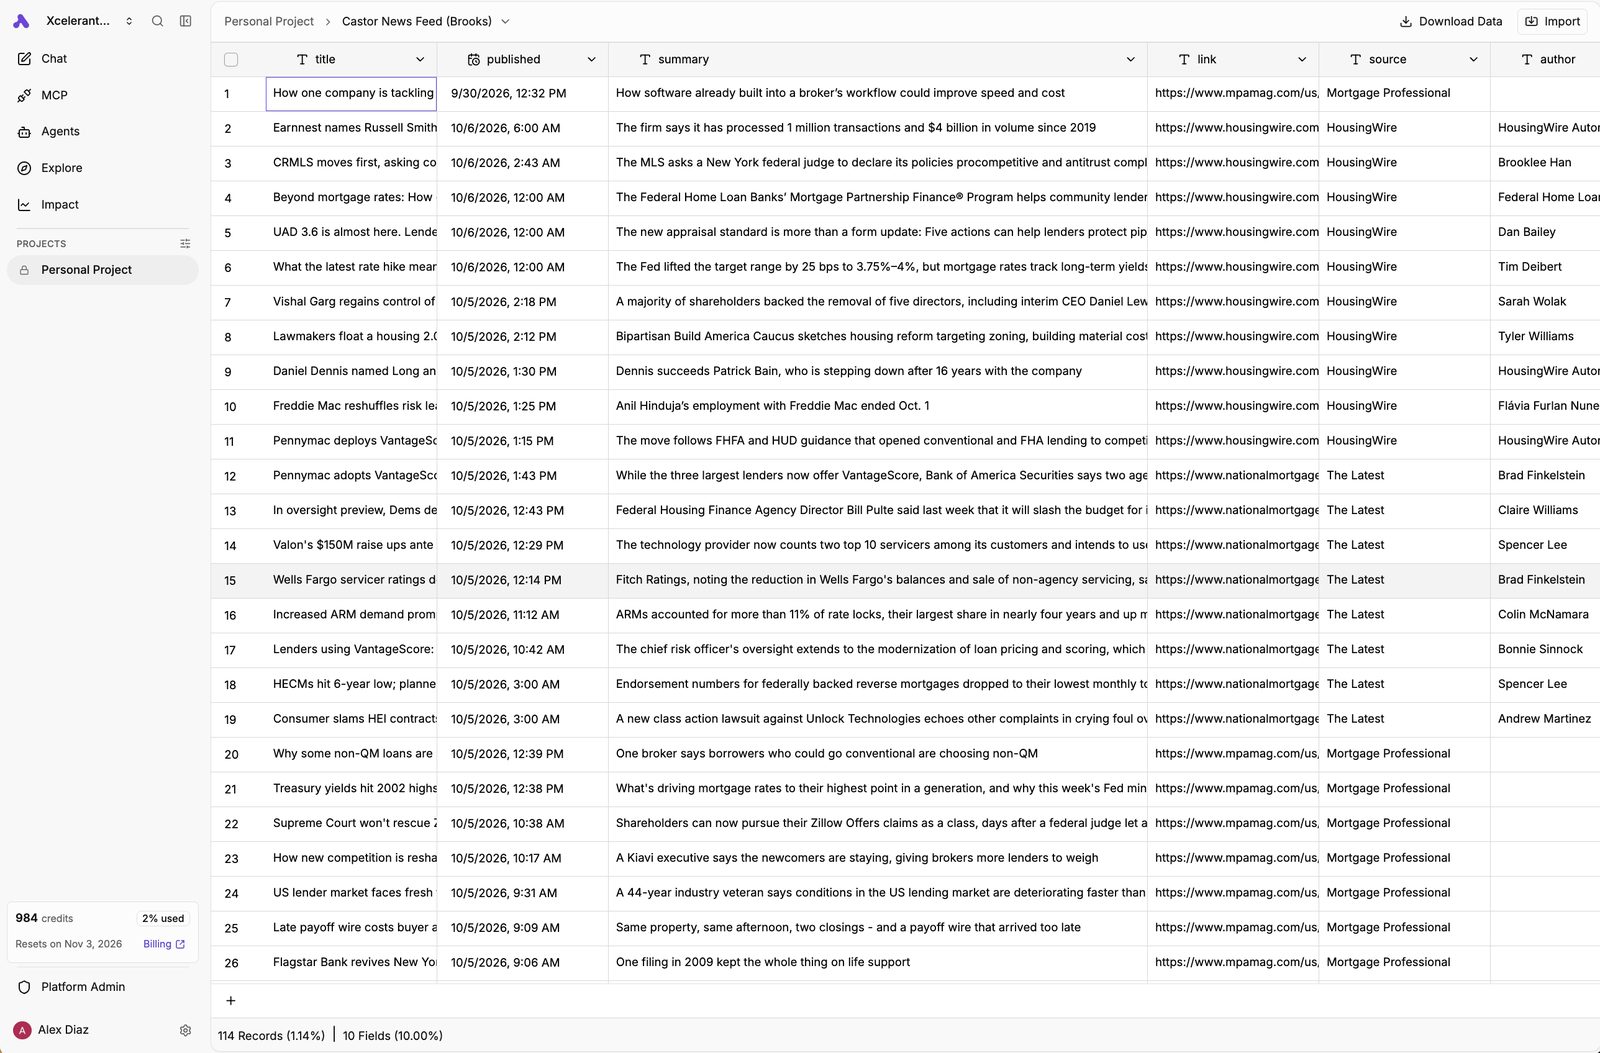Expand Castor News Feed dropdown chevron
The image size is (1600, 1053).
coord(505,21)
